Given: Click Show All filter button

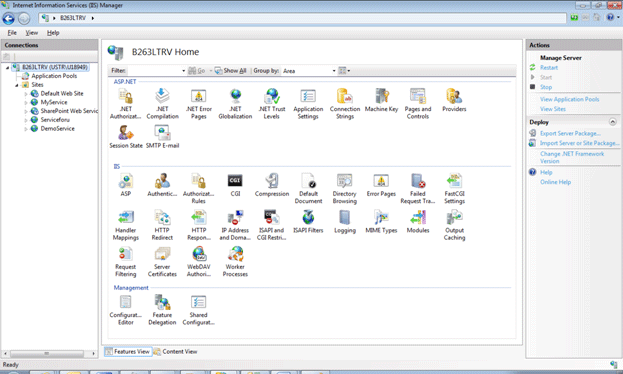Looking at the screenshot, I should pos(230,71).
